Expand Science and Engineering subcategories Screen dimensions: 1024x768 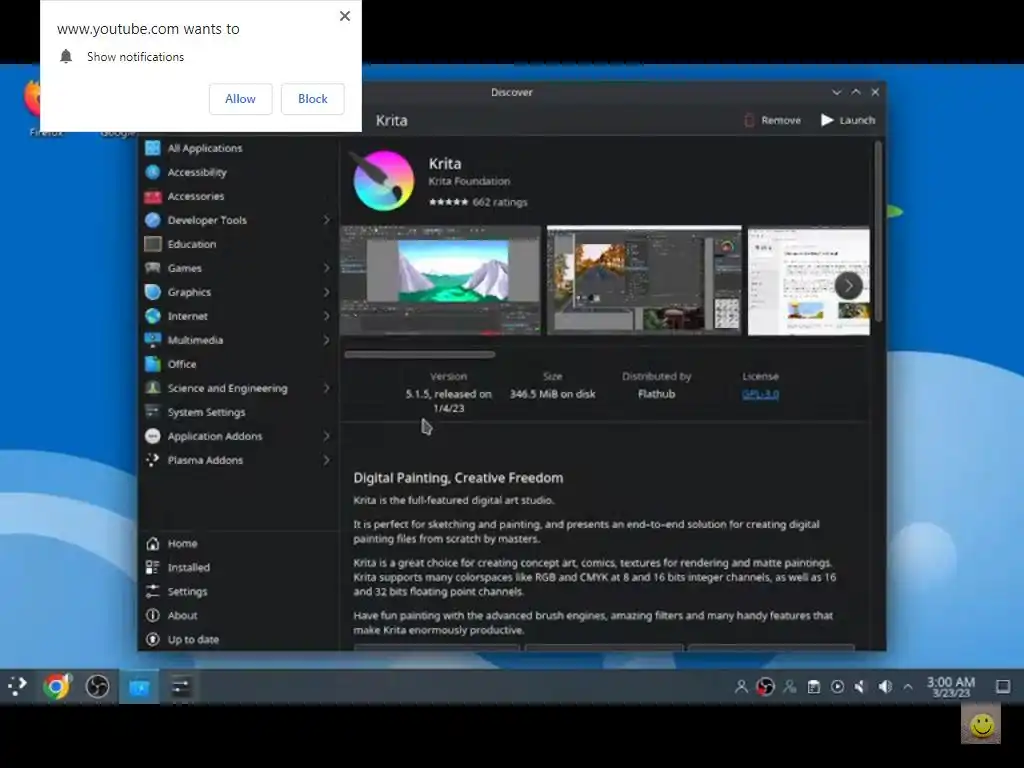pyautogui.click(x=327, y=388)
